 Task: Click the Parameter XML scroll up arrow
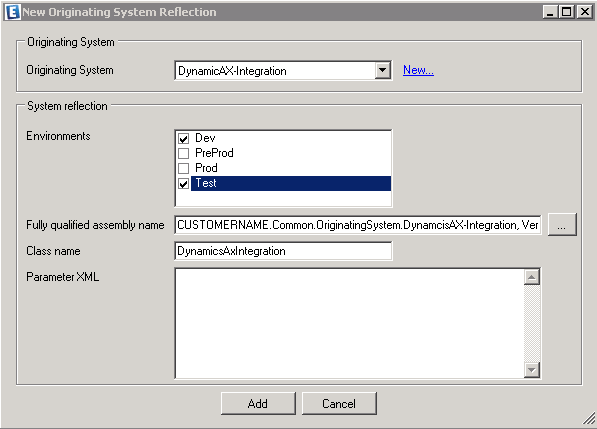point(532,277)
